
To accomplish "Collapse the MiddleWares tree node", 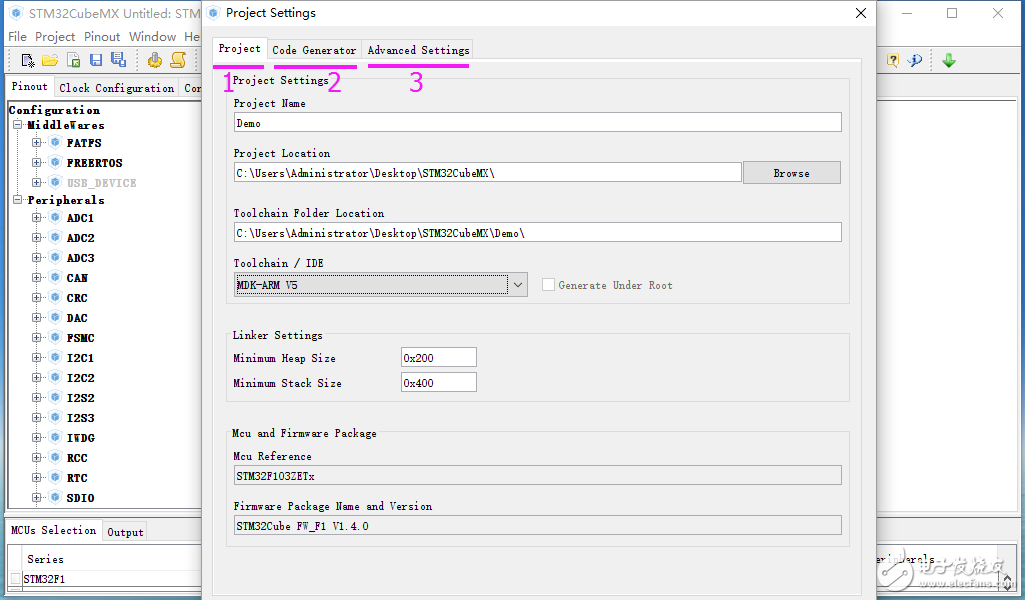I will tap(18, 125).
